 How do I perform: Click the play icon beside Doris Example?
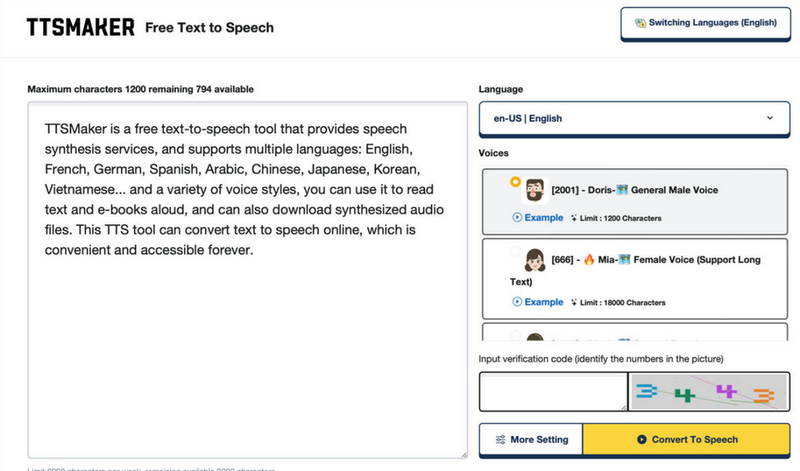pyautogui.click(x=517, y=217)
